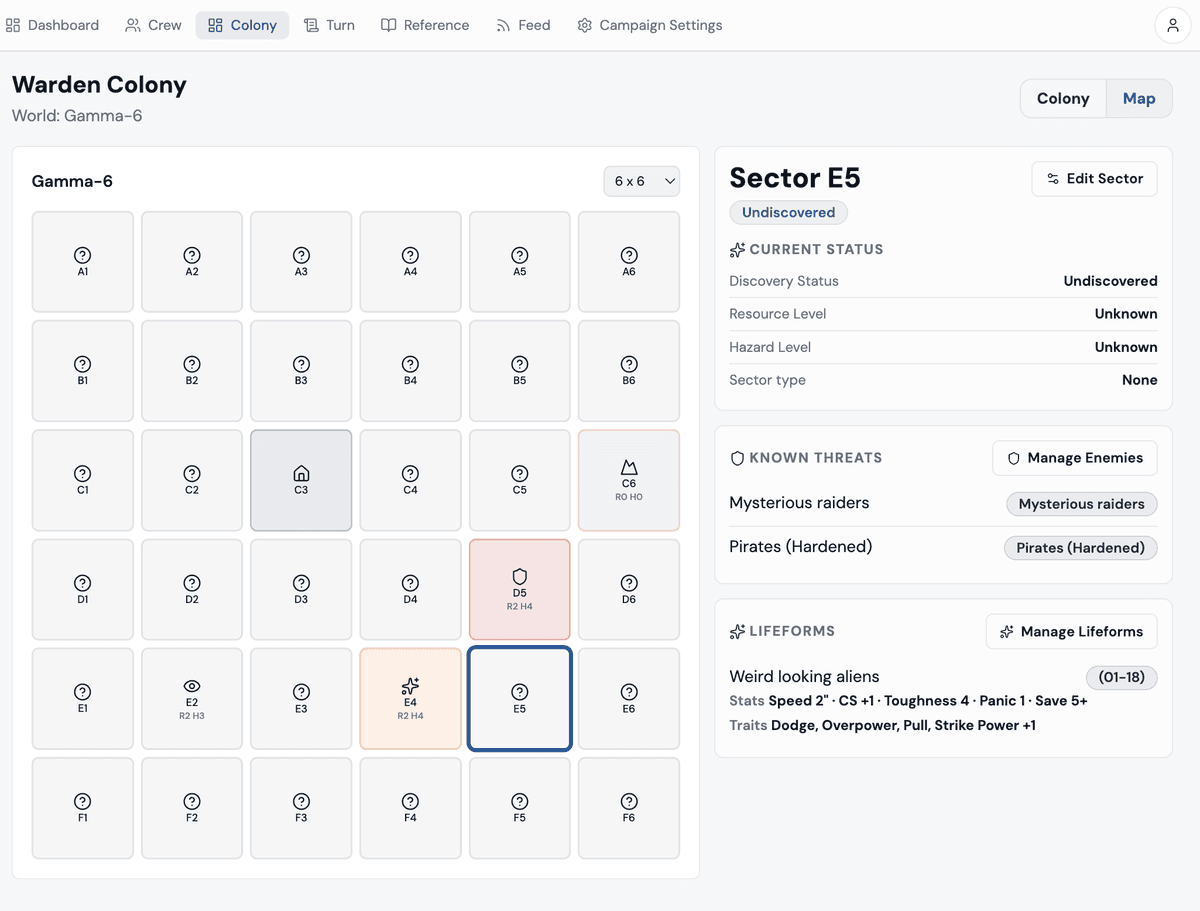Select the home base sector C3
Viewport: 1200px width, 911px height.
pyautogui.click(x=301, y=480)
